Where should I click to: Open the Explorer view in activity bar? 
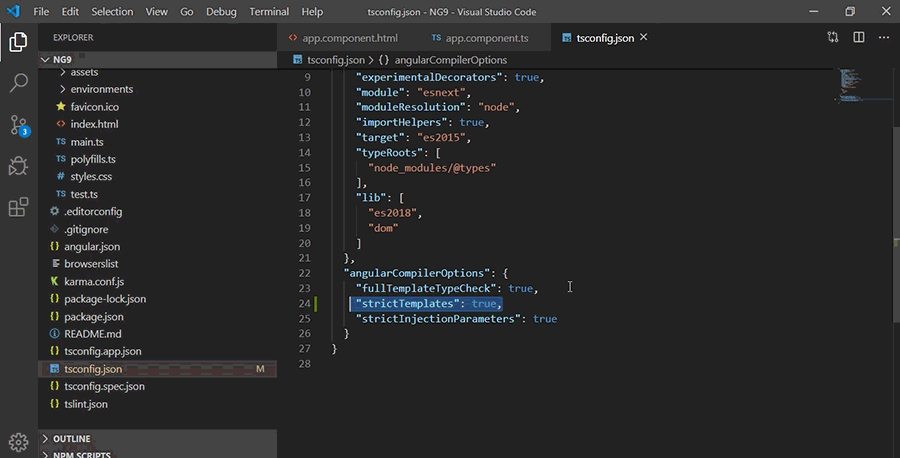click(18, 43)
